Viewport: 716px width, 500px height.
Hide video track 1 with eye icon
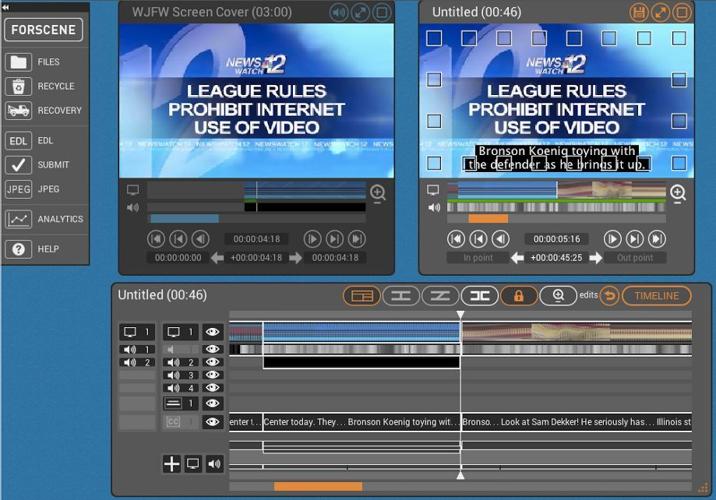(212, 332)
